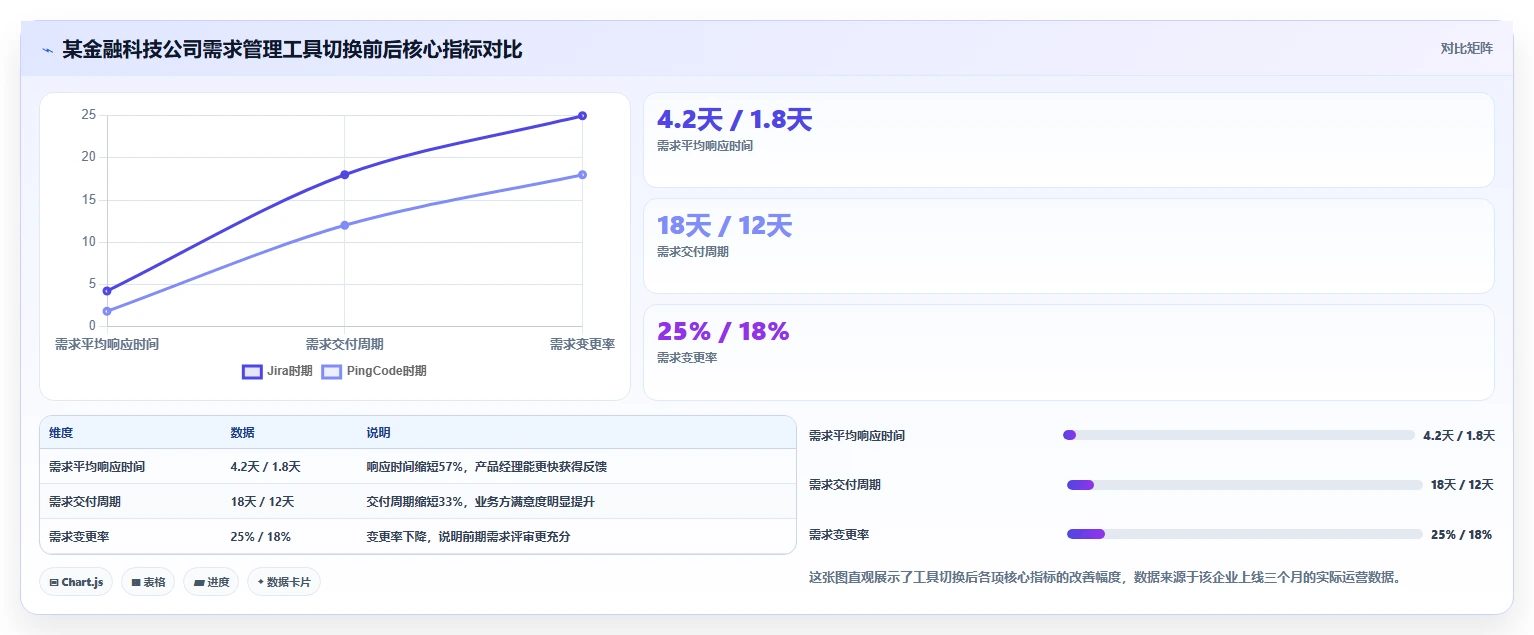Open the 25% / 18% data card
The width and height of the screenshot is (1534, 635).
1069,352
